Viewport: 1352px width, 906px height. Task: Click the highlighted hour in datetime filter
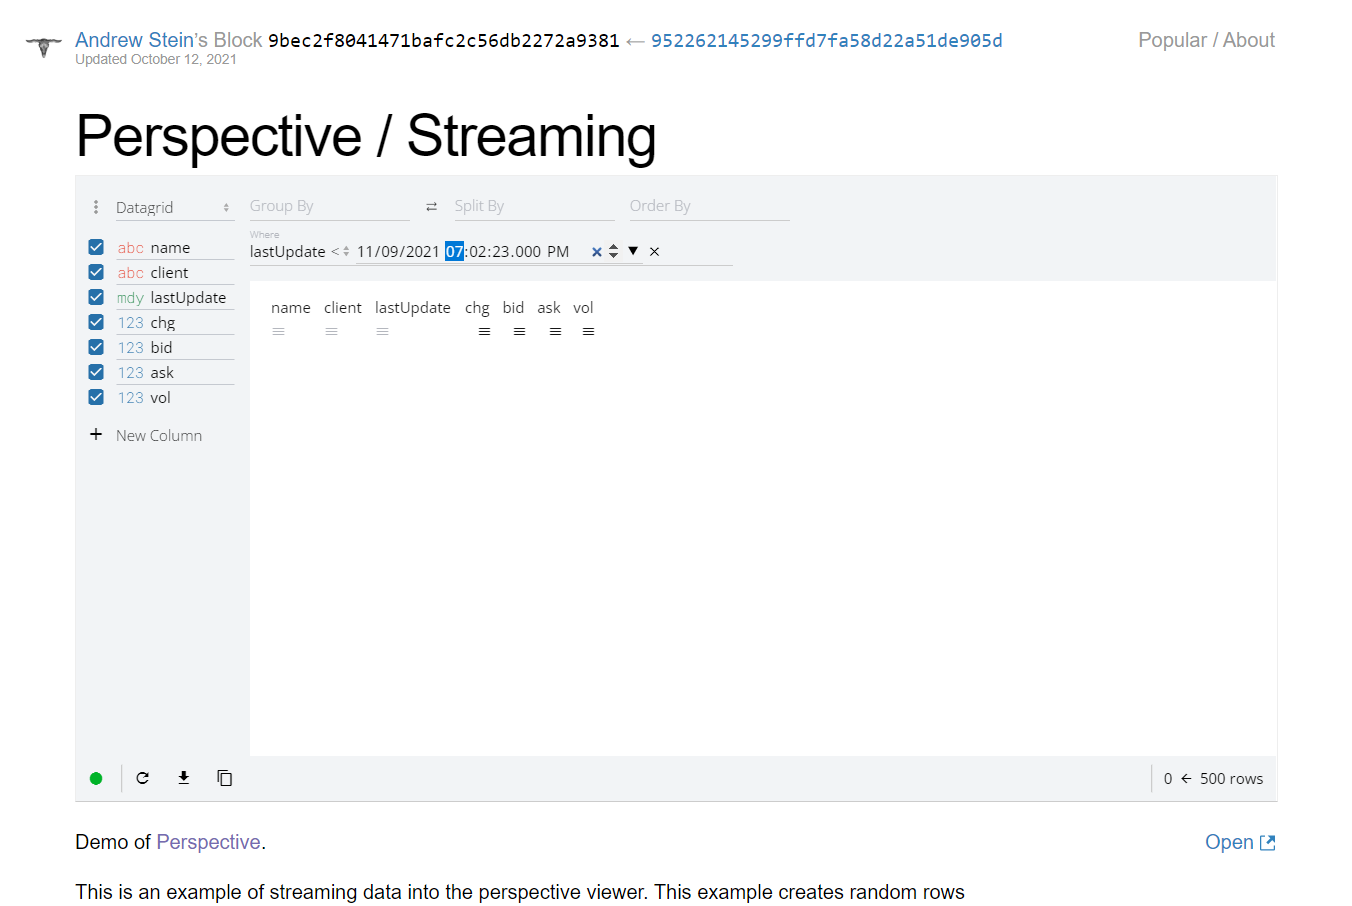[x=455, y=252]
